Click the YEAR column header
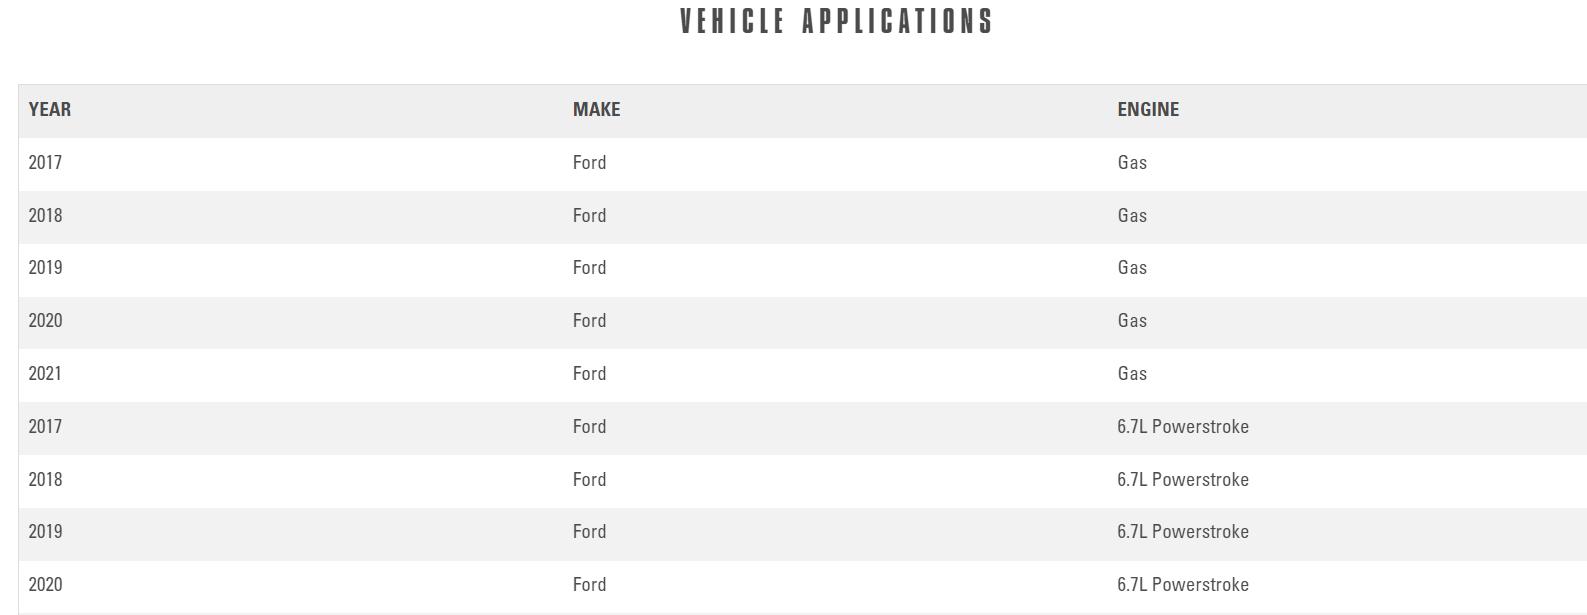The image size is (1587, 615). [x=50, y=110]
